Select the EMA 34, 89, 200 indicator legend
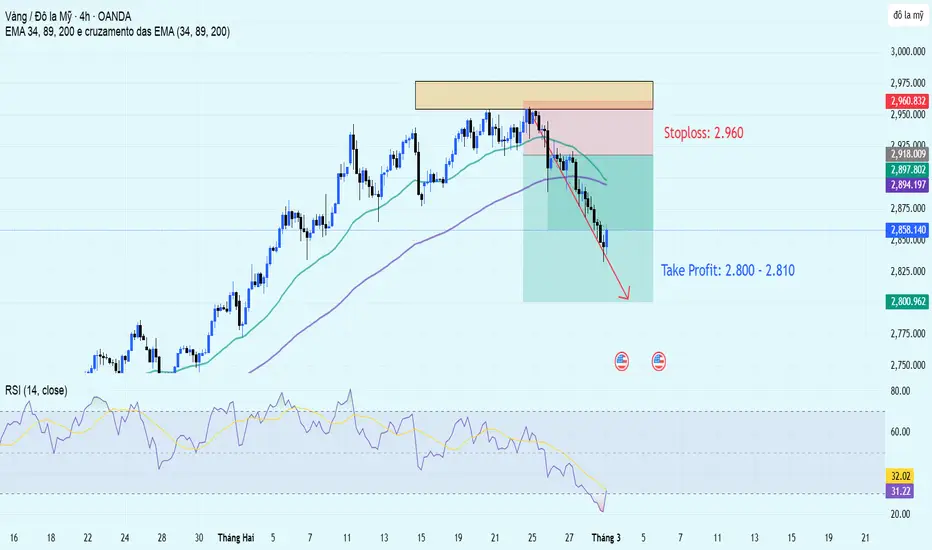Screen dimensions: 932x550 pos(117,32)
